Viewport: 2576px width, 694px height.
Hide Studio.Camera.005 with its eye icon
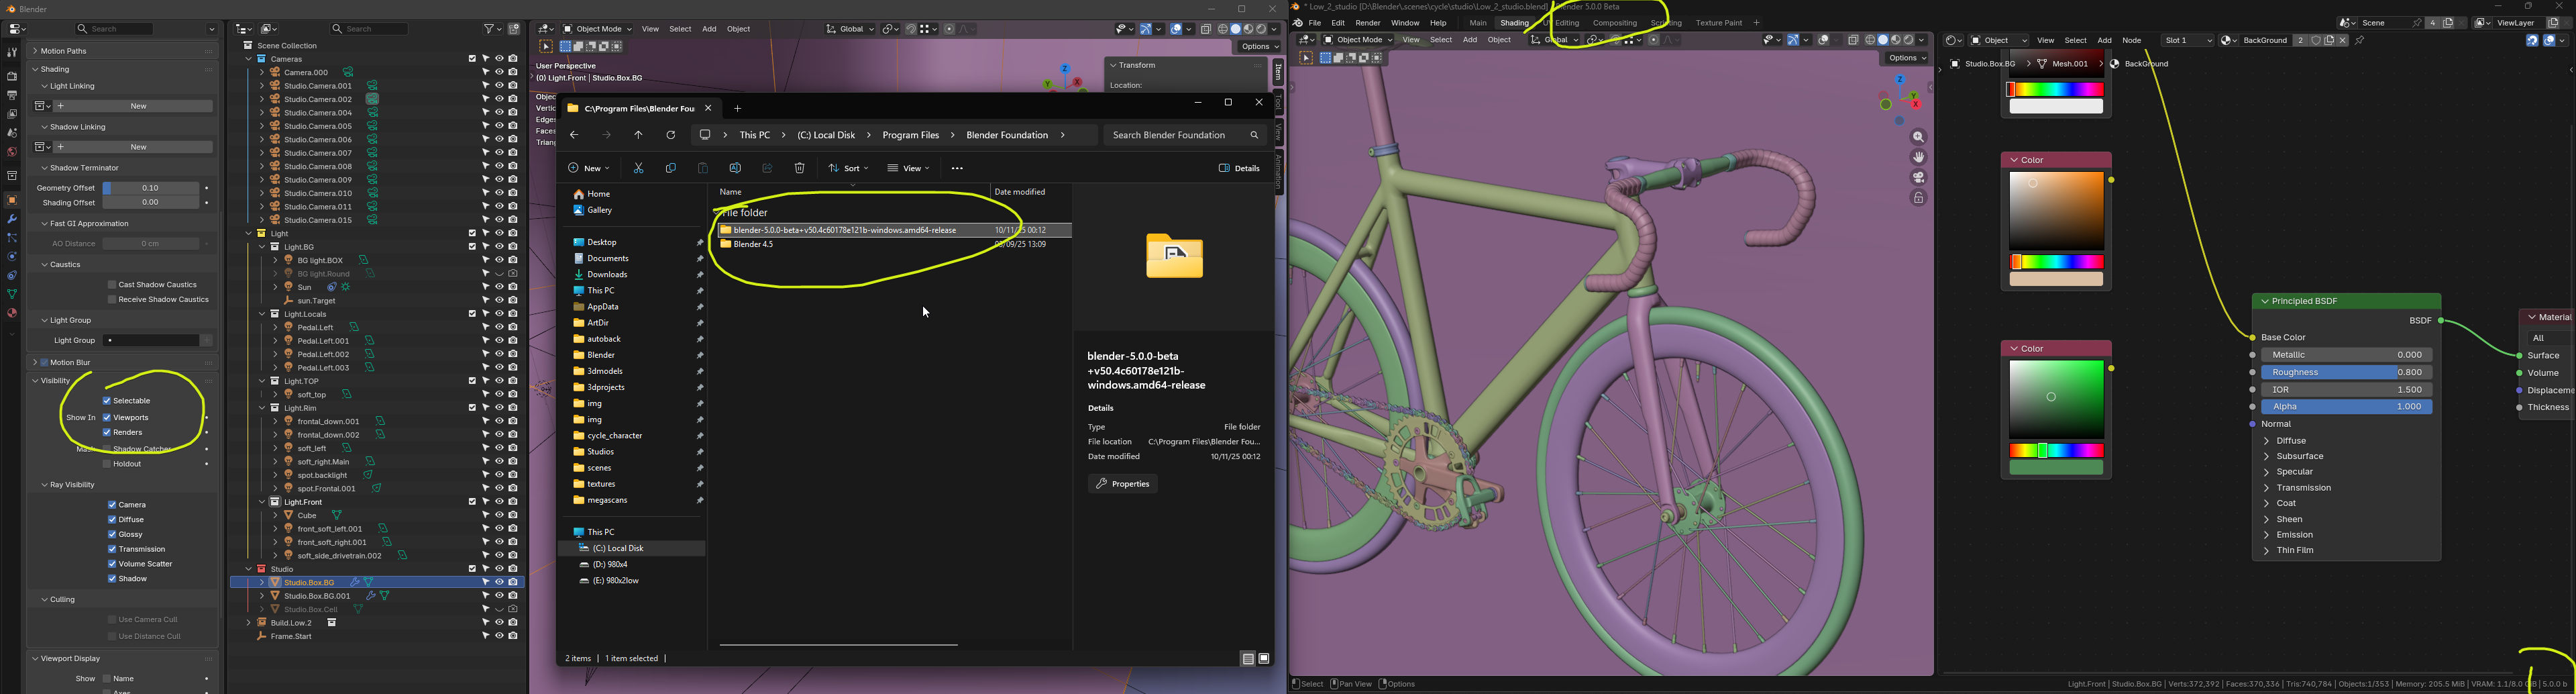coord(499,126)
